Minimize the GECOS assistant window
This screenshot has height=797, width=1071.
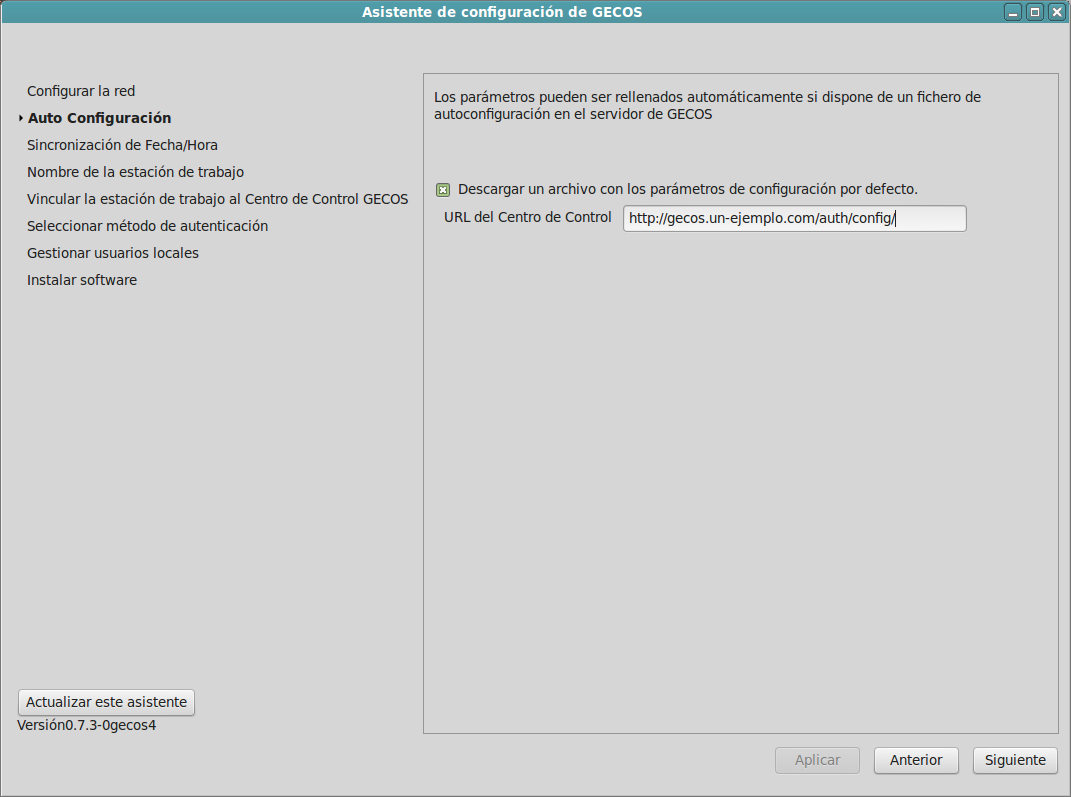pos(1014,12)
